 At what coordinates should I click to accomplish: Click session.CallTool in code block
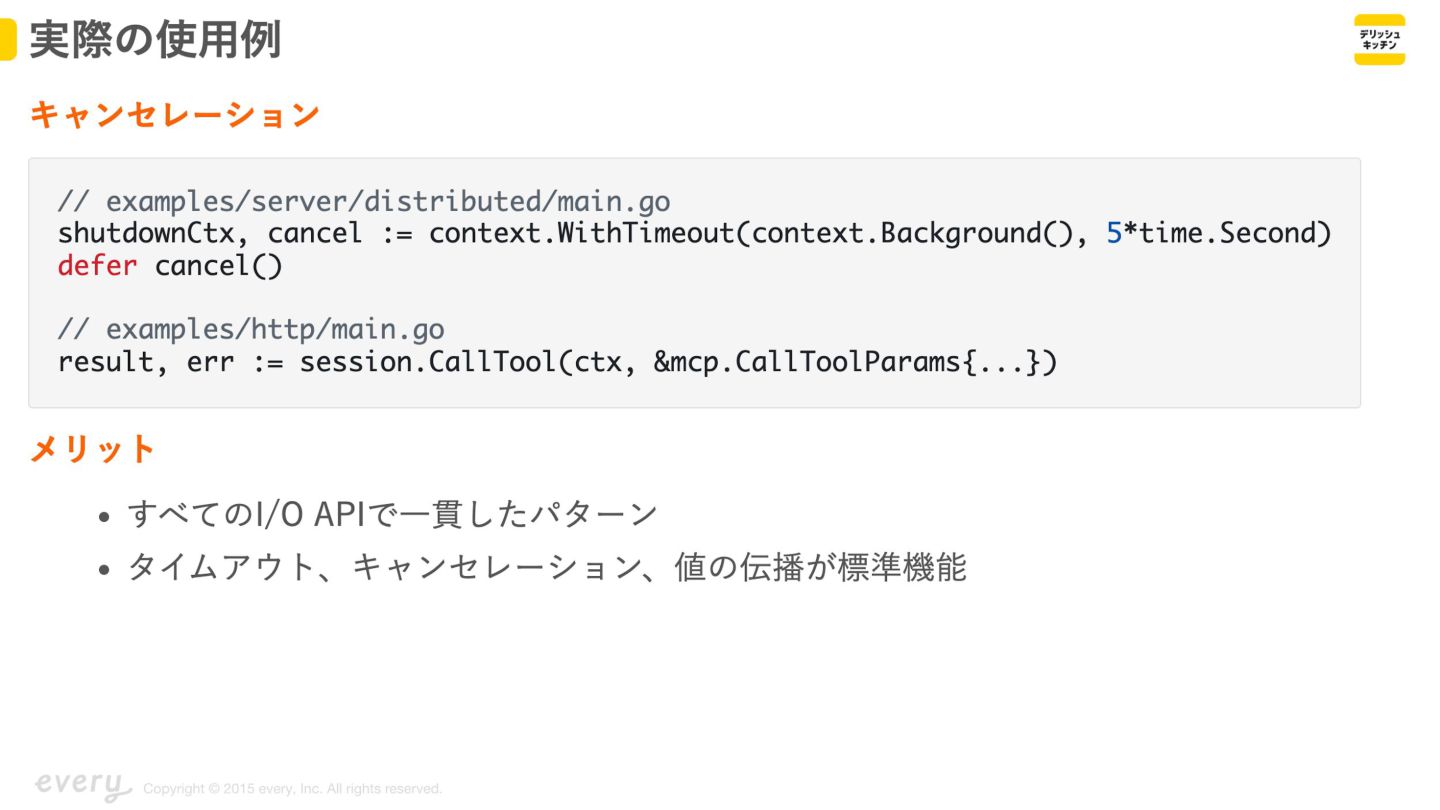tap(426, 362)
